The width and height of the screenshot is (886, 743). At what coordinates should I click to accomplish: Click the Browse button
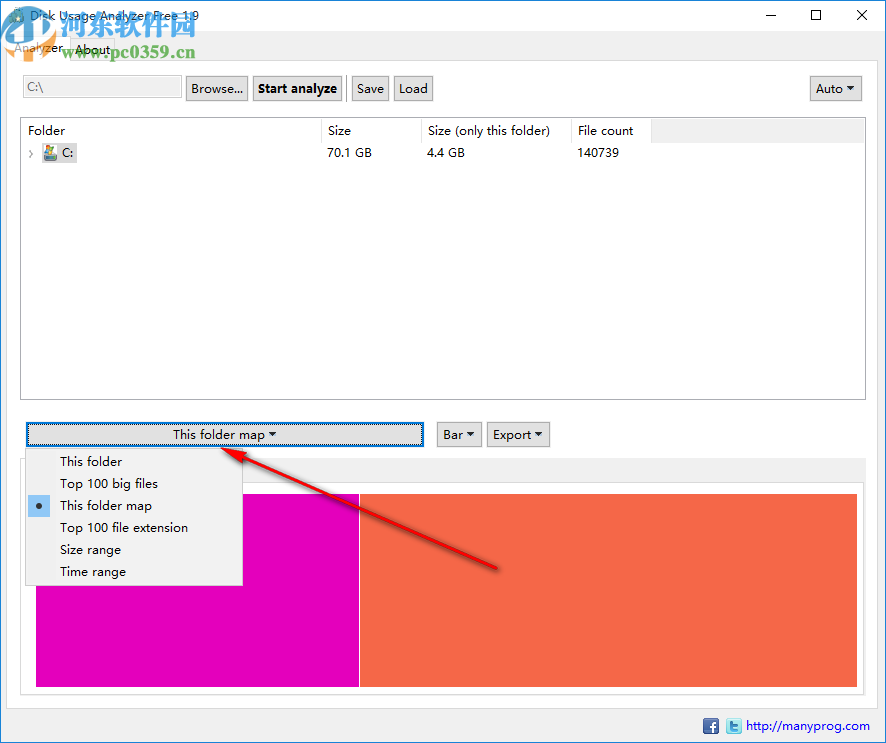click(216, 88)
